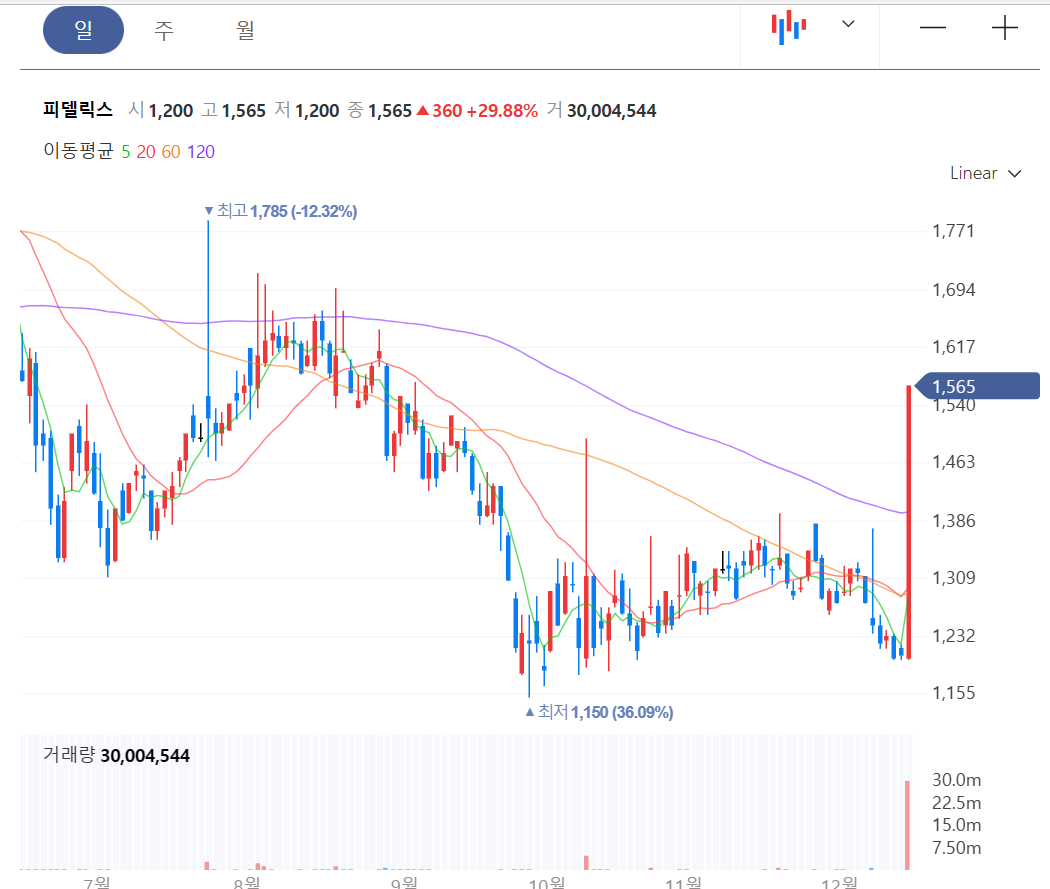Click the 최고 1,785 high marker label
The width and height of the screenshot is (1050, 889).
[x=281, y=212]
